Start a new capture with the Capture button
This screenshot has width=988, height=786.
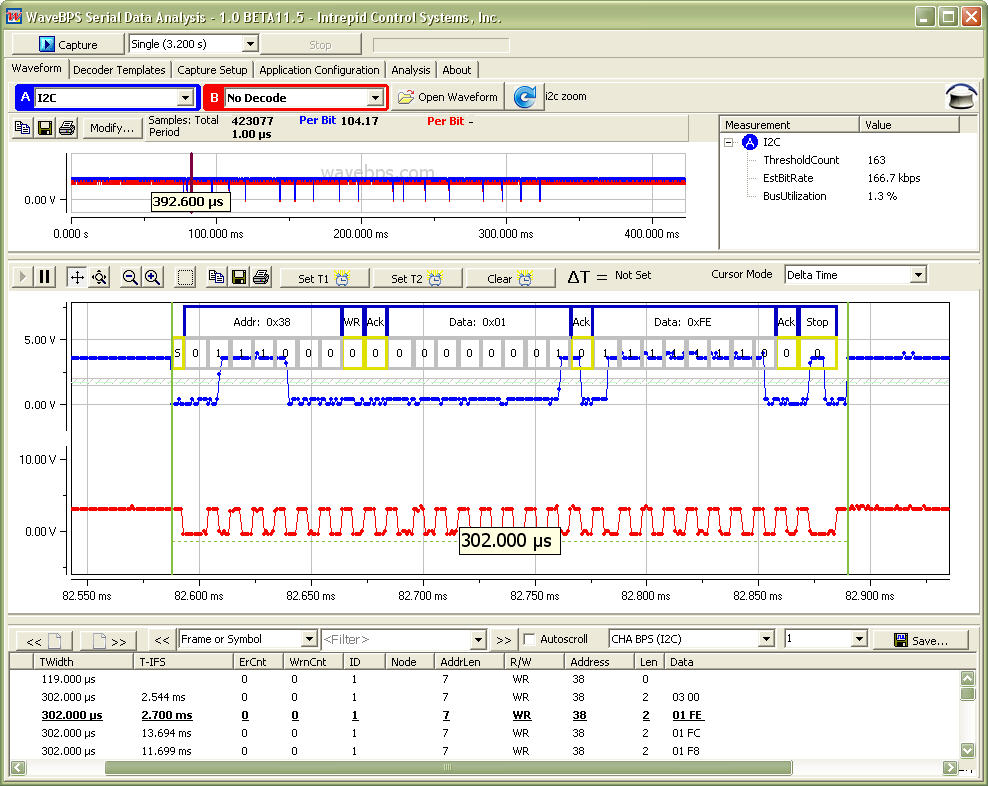[x=68, y=44]
